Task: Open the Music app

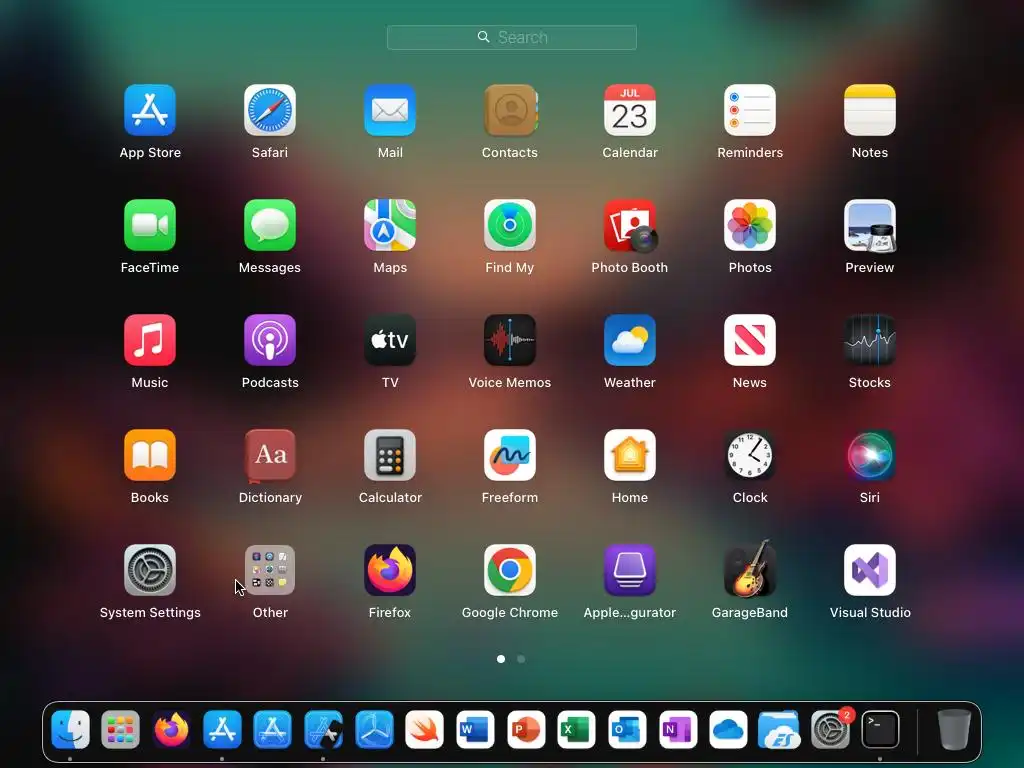Action: point(150,340)
